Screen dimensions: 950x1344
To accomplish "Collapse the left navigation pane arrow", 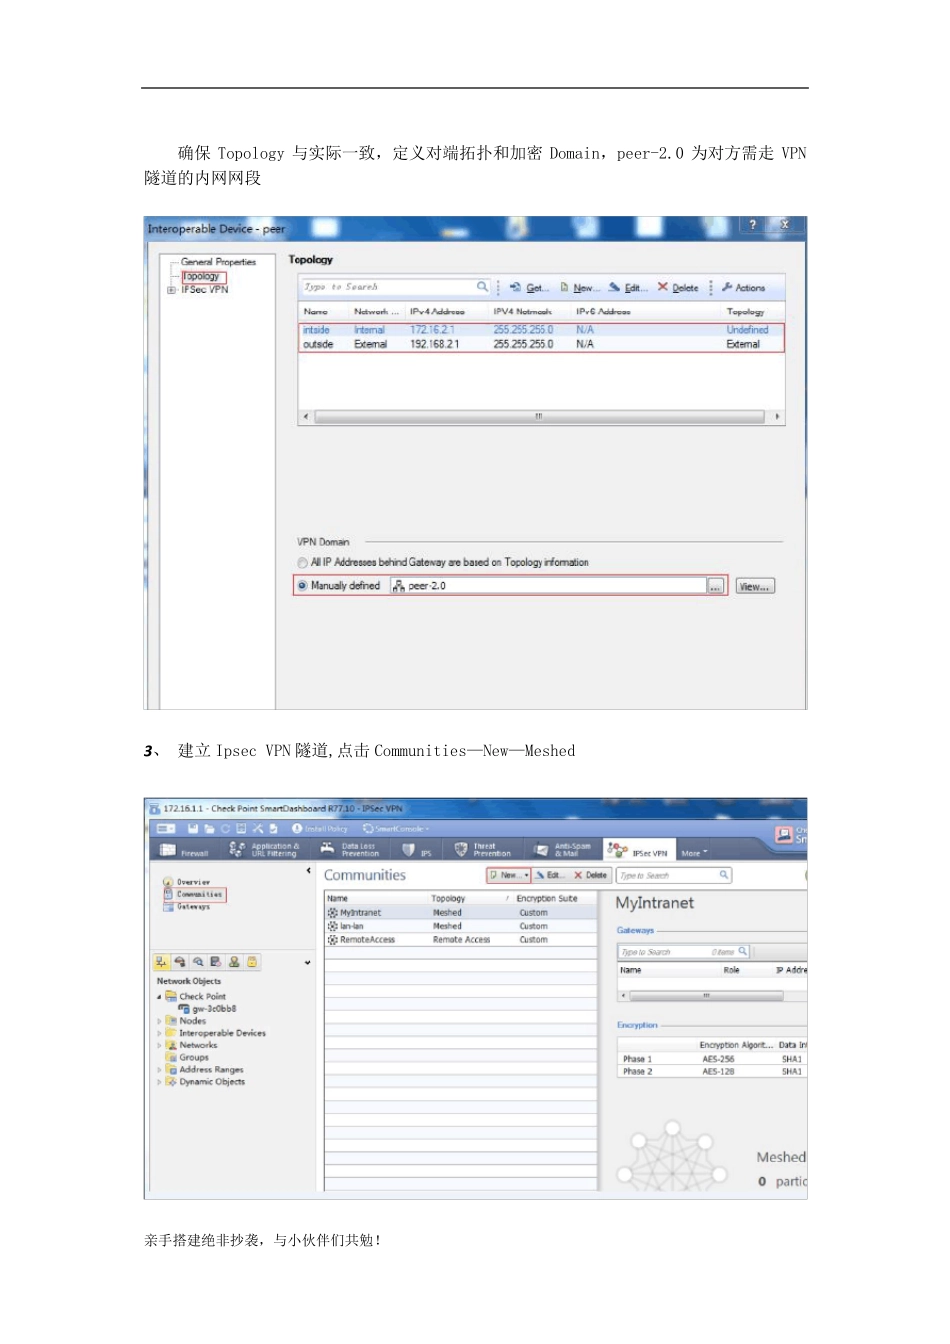I will pyautogui.click(x=308, y=871).
